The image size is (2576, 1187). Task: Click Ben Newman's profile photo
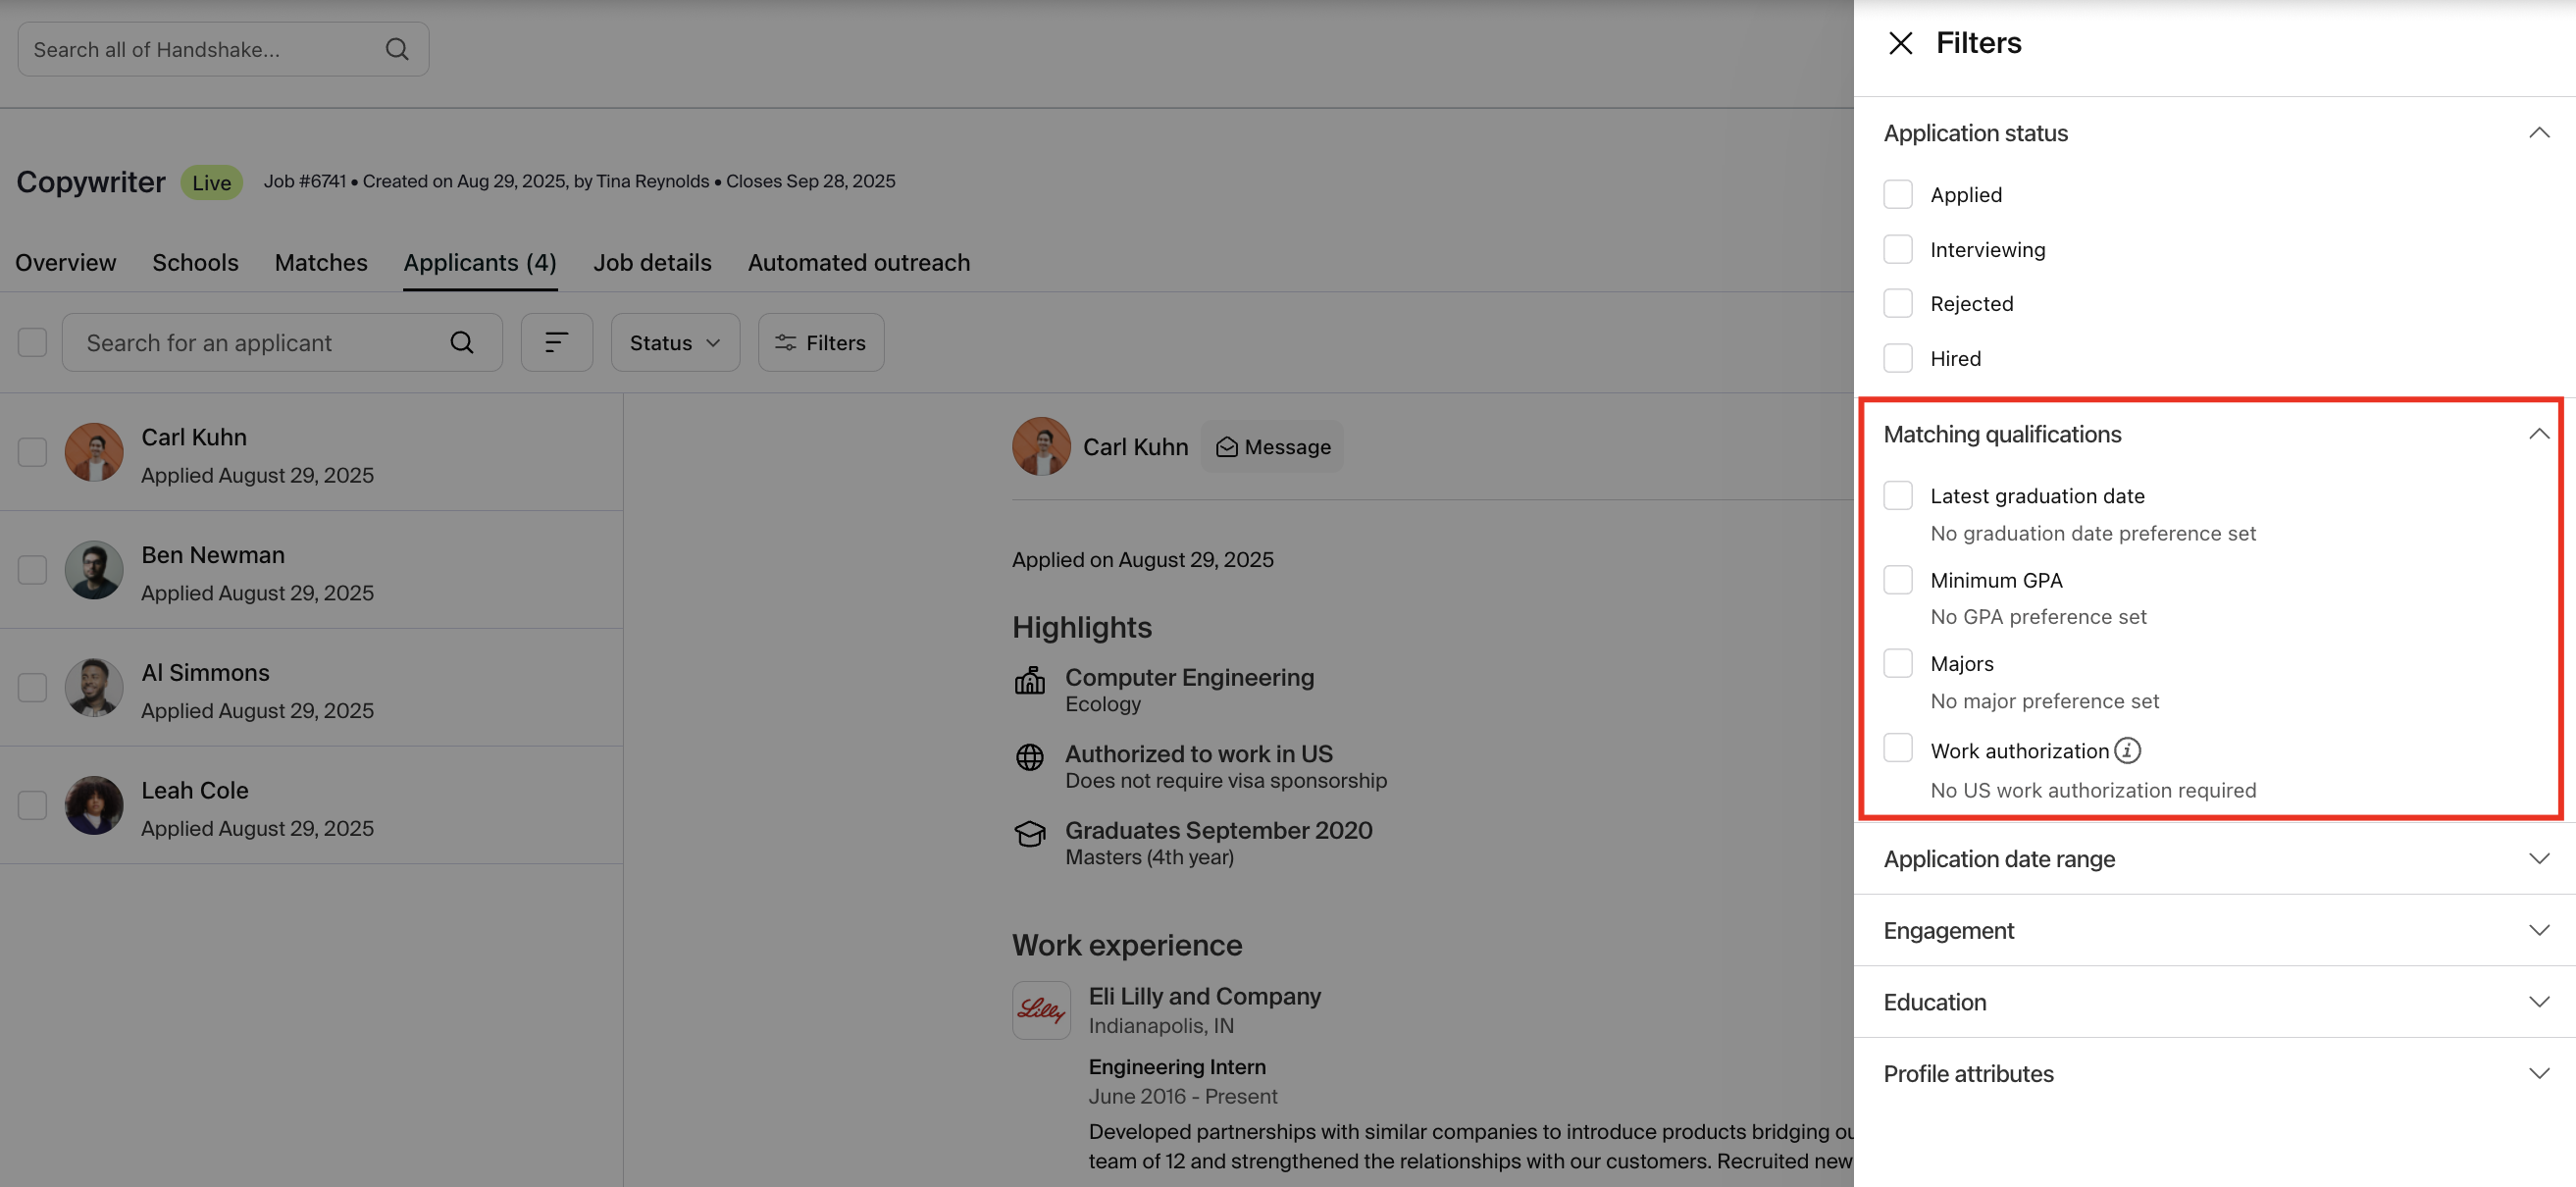94,570
